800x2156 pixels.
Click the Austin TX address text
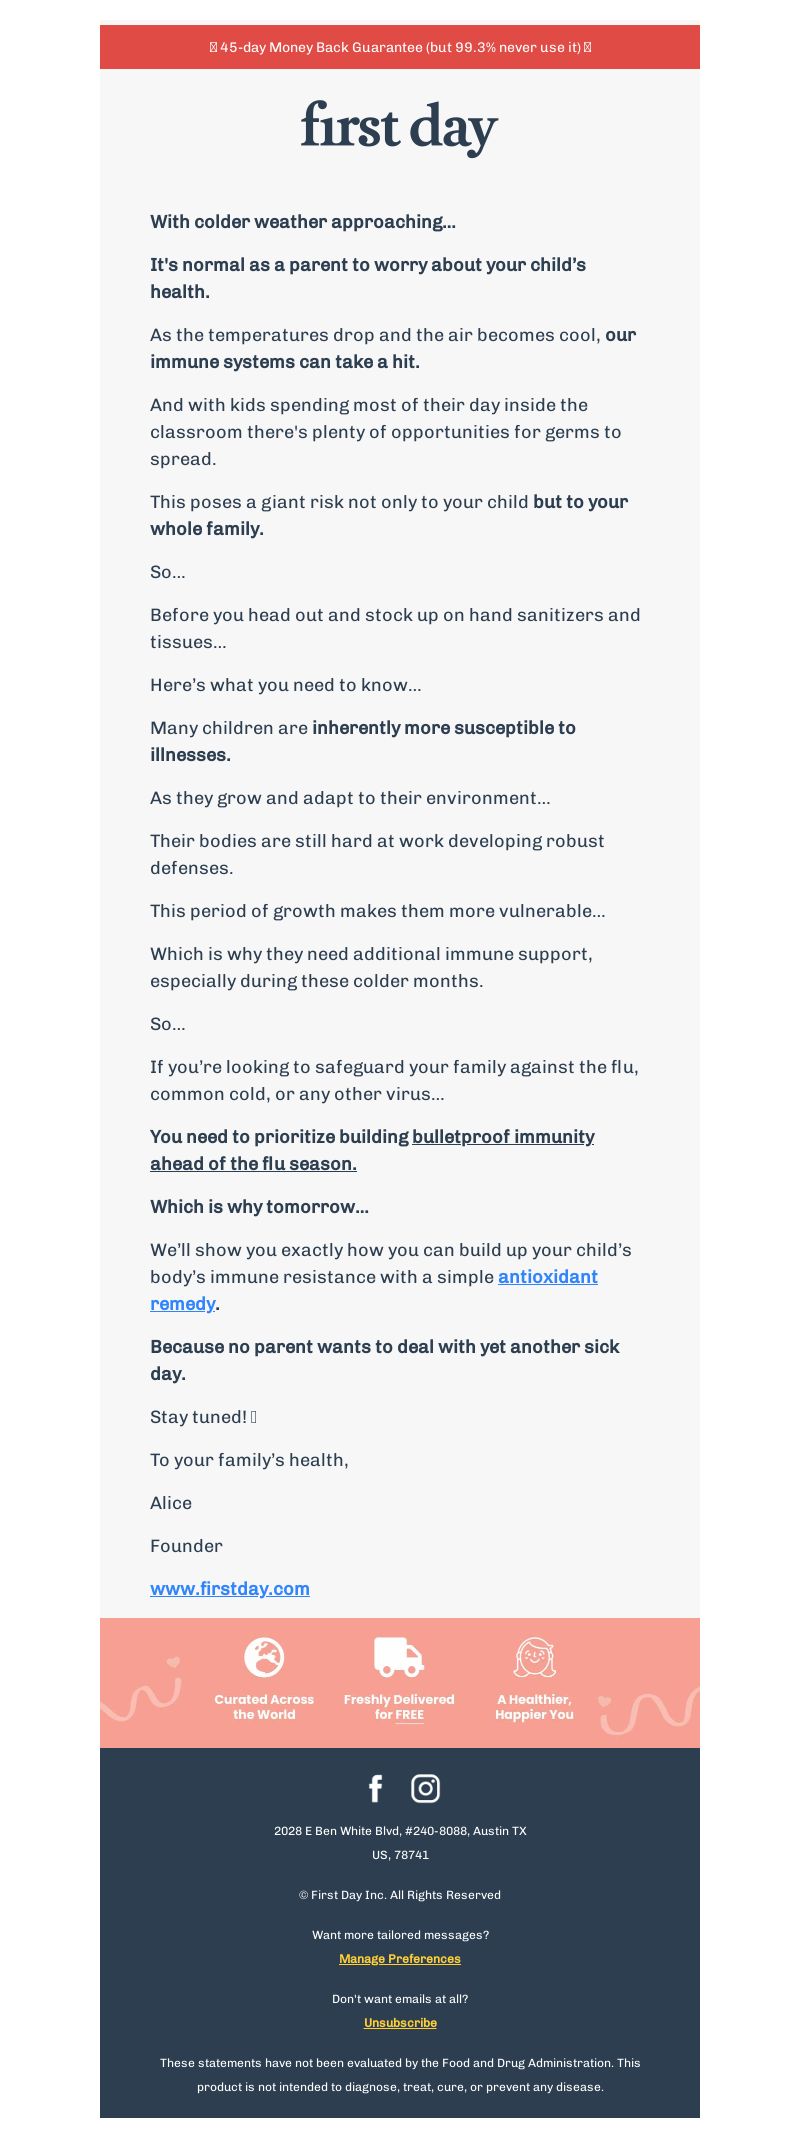(x=400, y=1842)
